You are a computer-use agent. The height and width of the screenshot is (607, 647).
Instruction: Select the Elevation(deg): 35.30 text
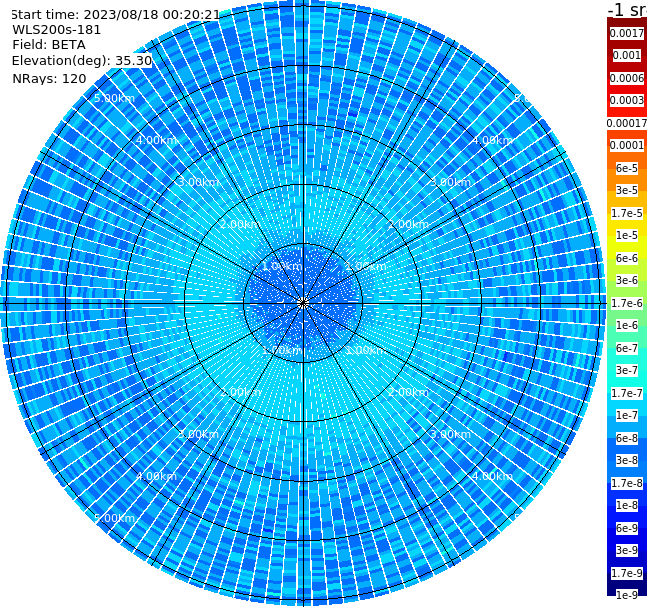[82, 61]
